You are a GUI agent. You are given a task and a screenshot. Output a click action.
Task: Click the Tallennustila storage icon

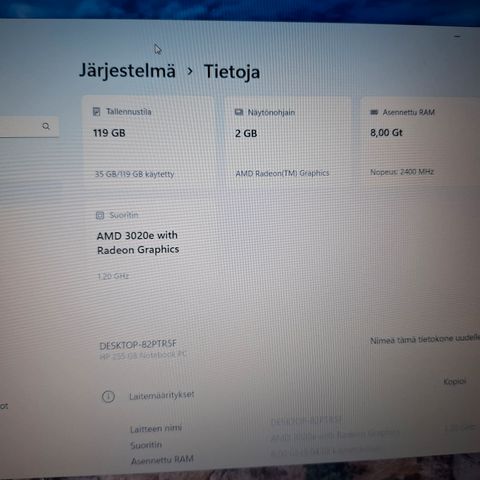[96, 111]
